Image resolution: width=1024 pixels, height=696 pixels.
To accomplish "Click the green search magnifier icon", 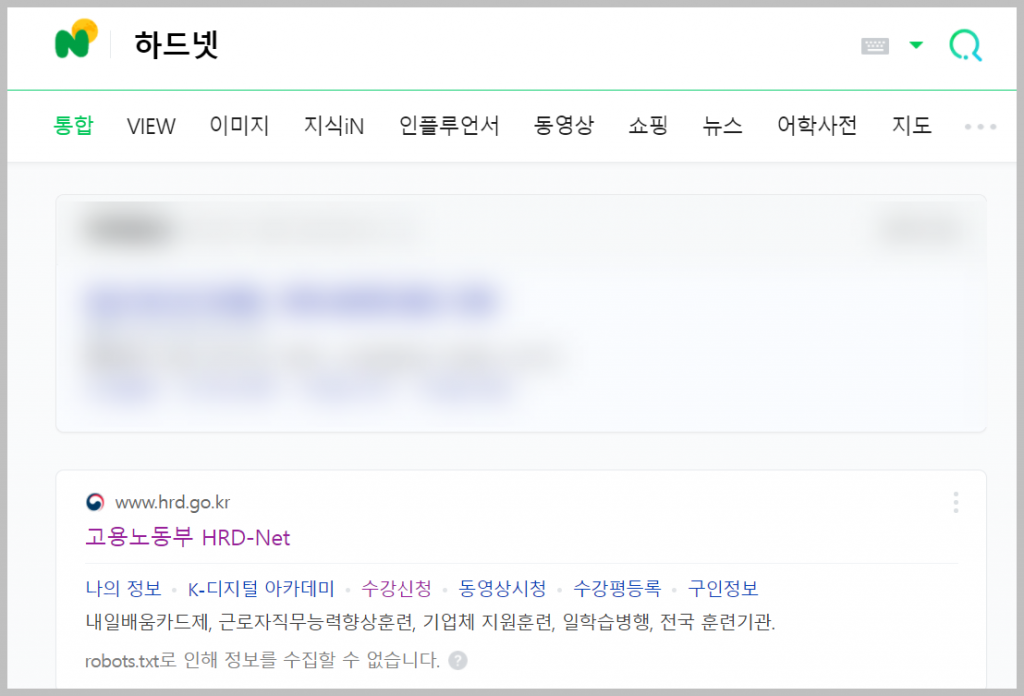I will click(x=965, y=46).
